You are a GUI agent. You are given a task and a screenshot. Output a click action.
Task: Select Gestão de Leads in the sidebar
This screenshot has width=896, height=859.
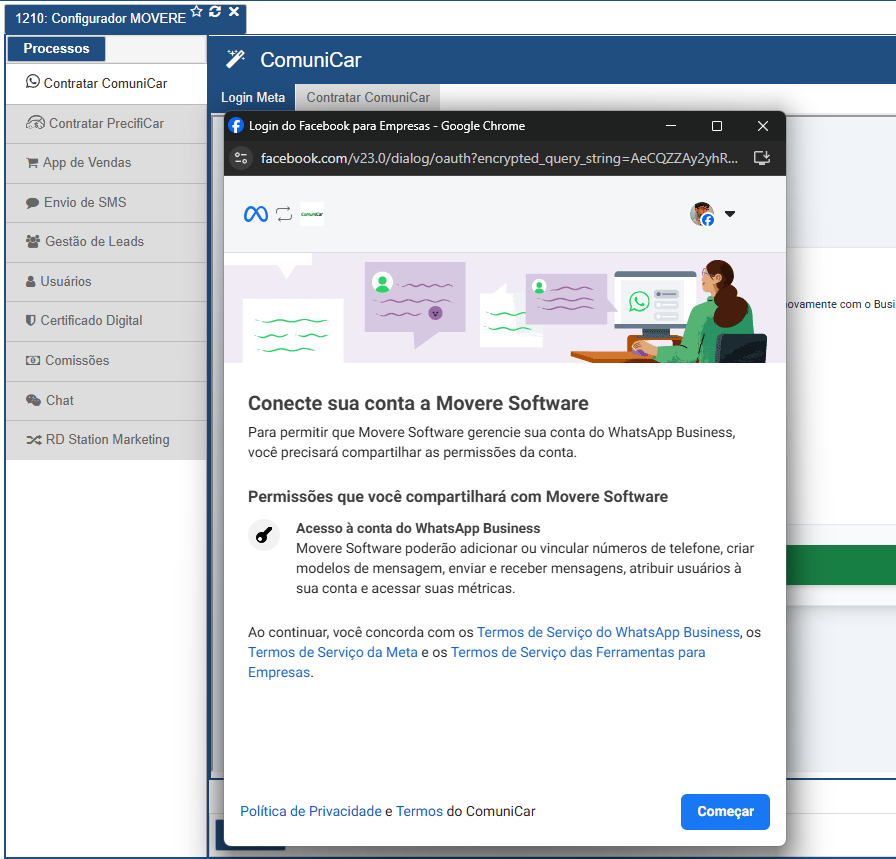pos(106,242)
